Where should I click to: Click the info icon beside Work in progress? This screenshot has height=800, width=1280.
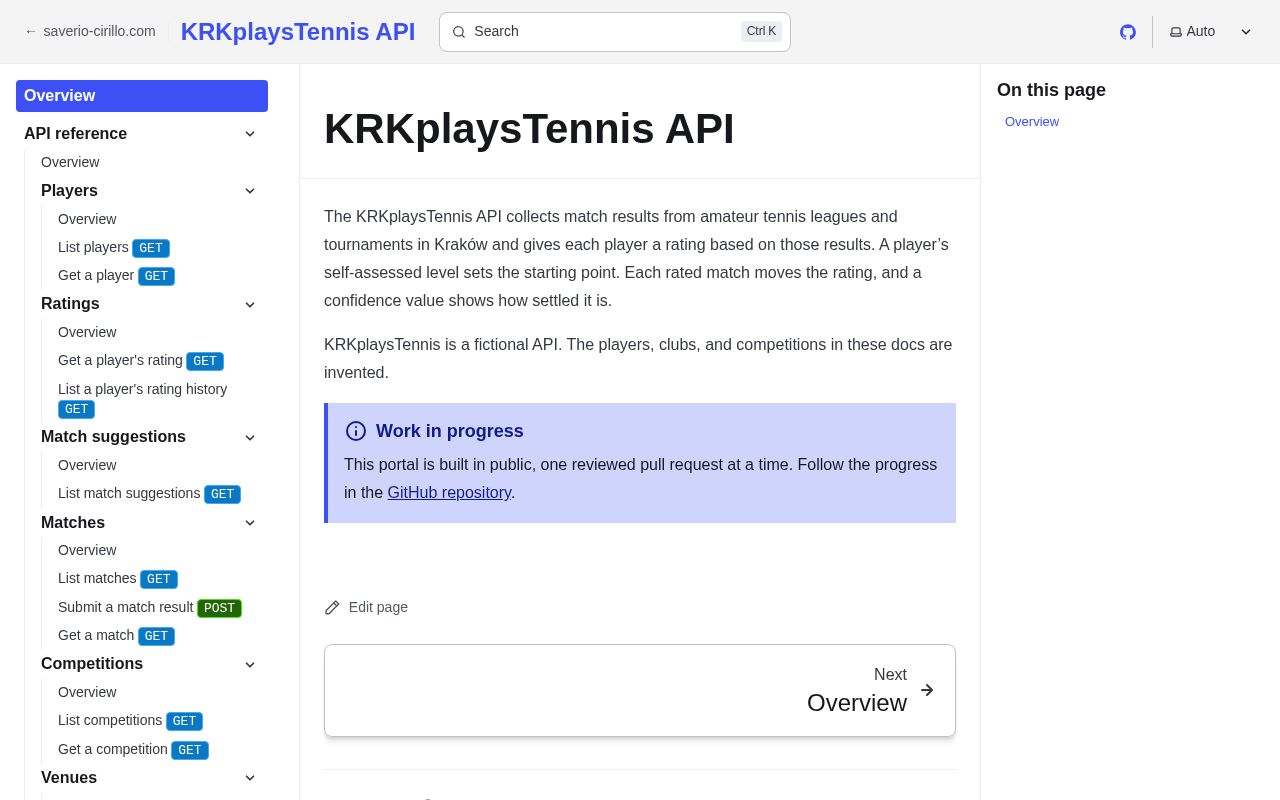[356, 431]
